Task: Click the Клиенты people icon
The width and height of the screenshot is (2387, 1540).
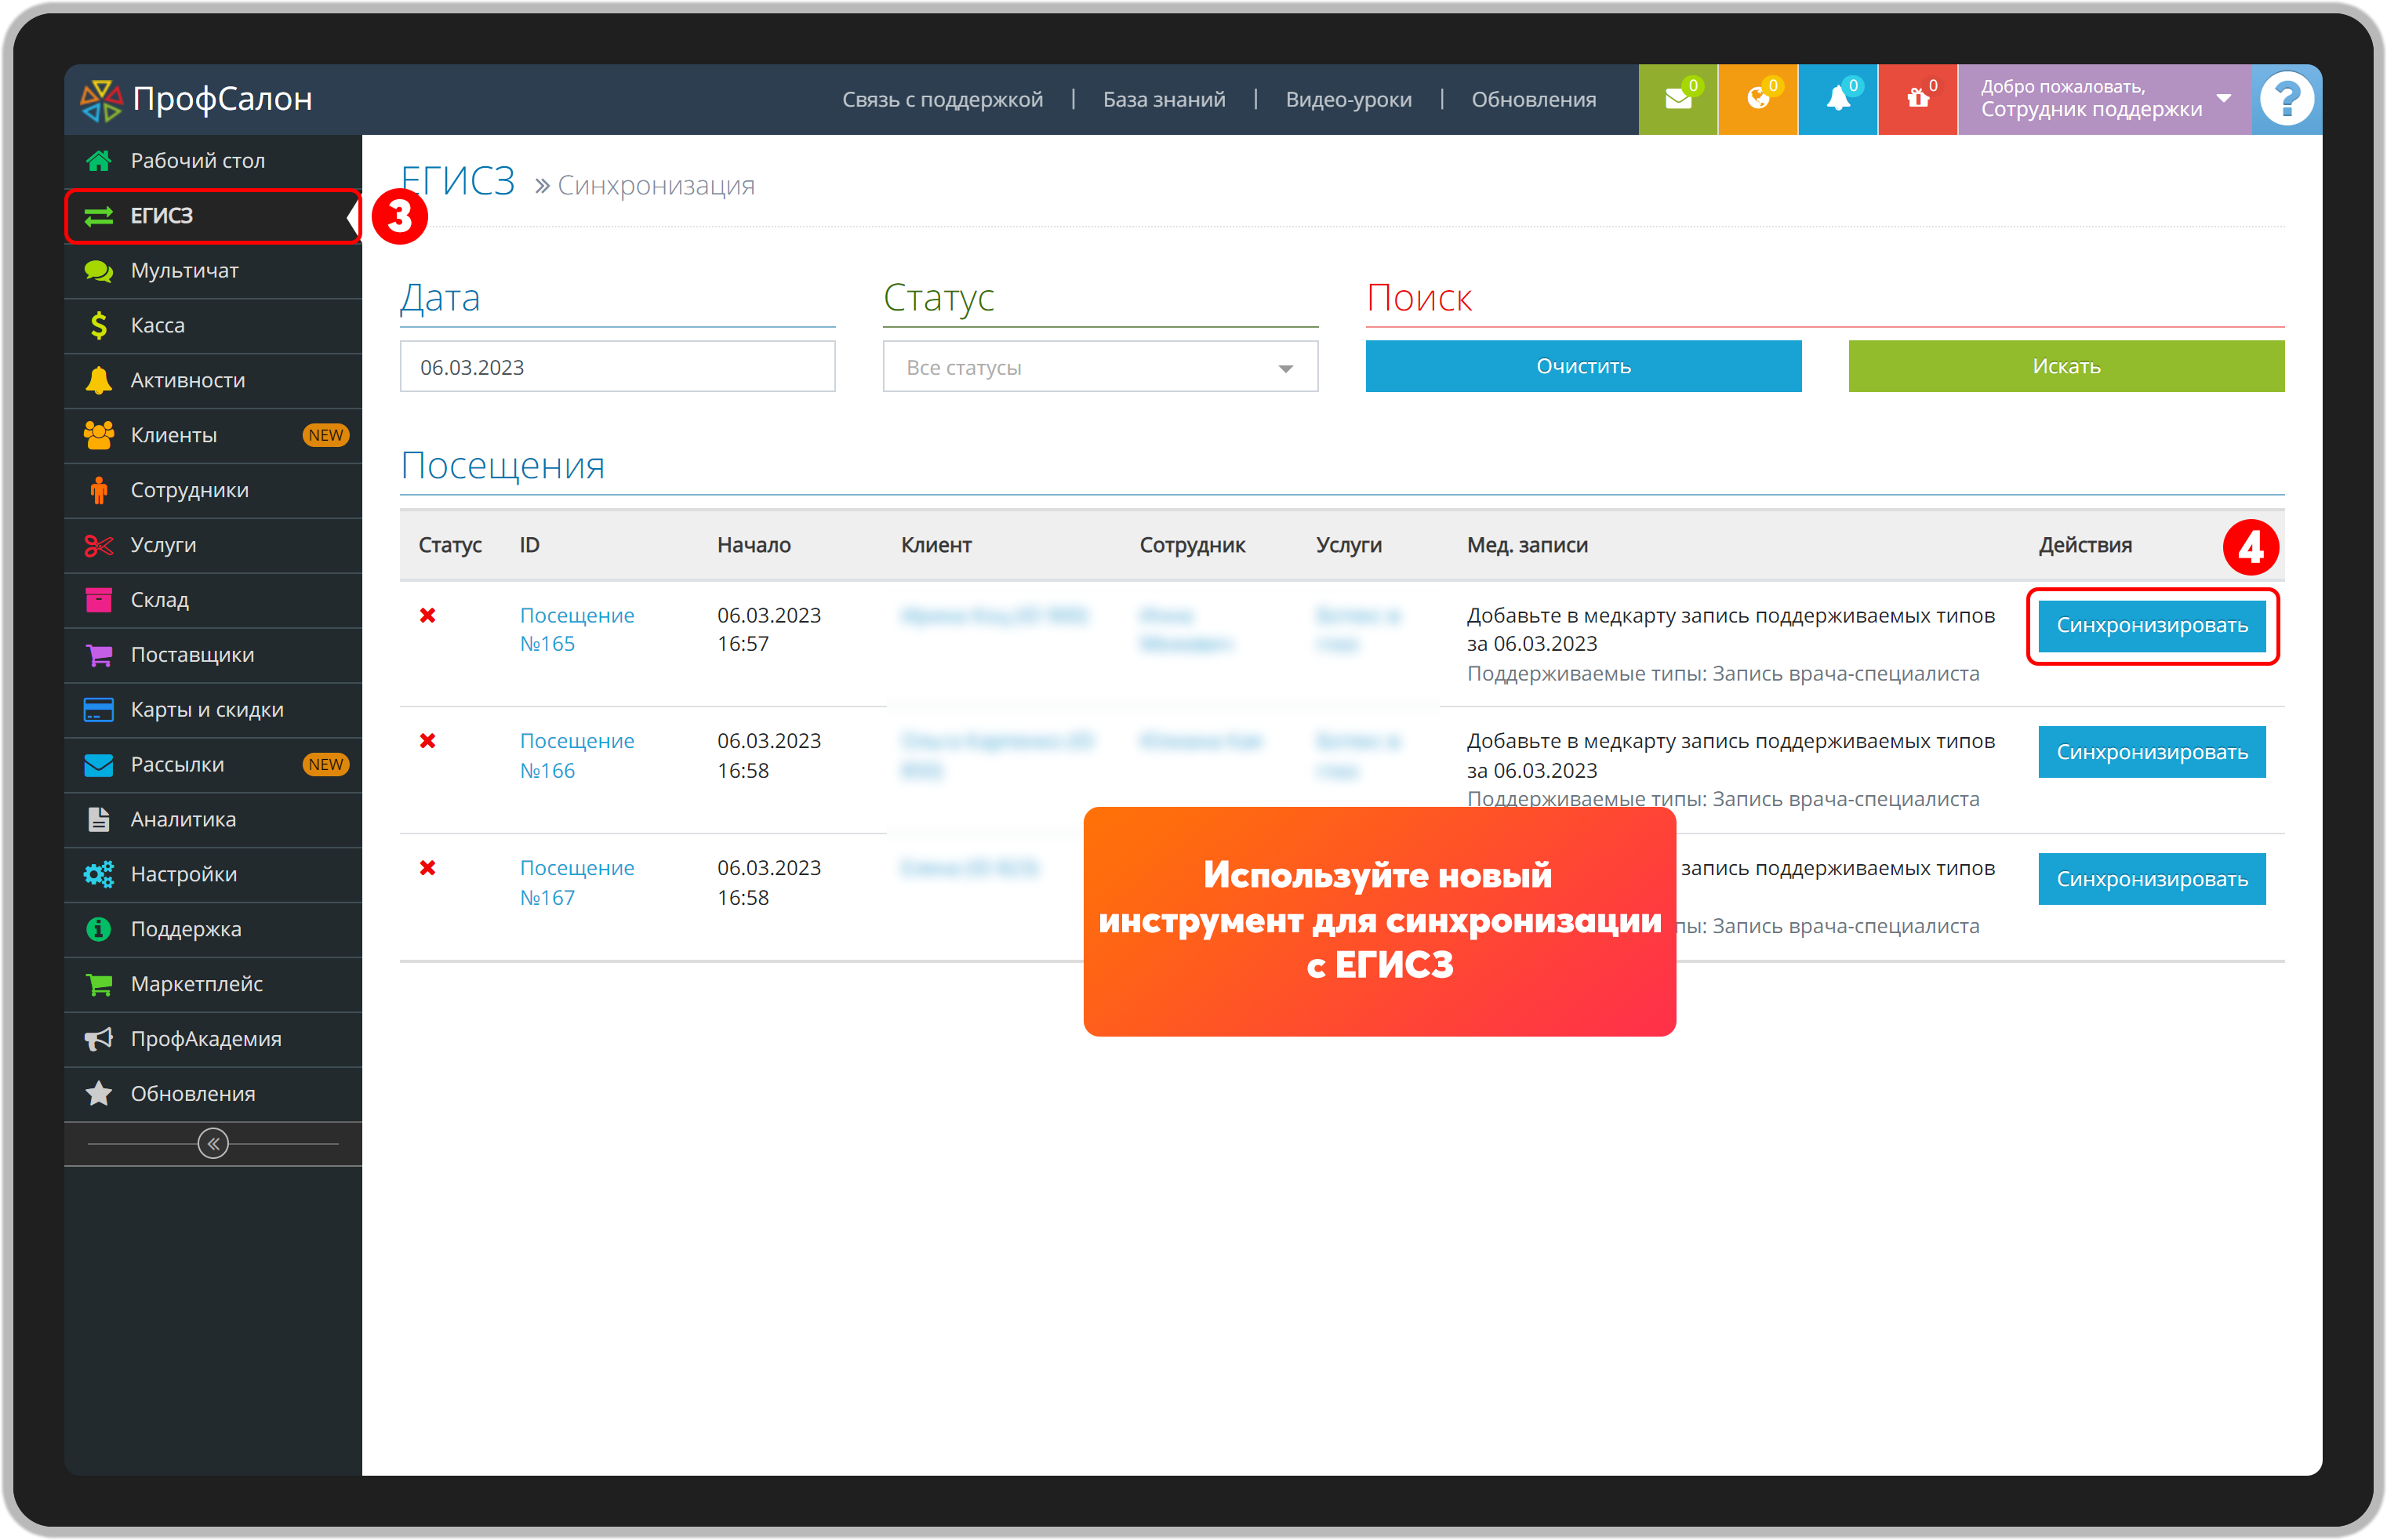Action: [x=98, y=435]
